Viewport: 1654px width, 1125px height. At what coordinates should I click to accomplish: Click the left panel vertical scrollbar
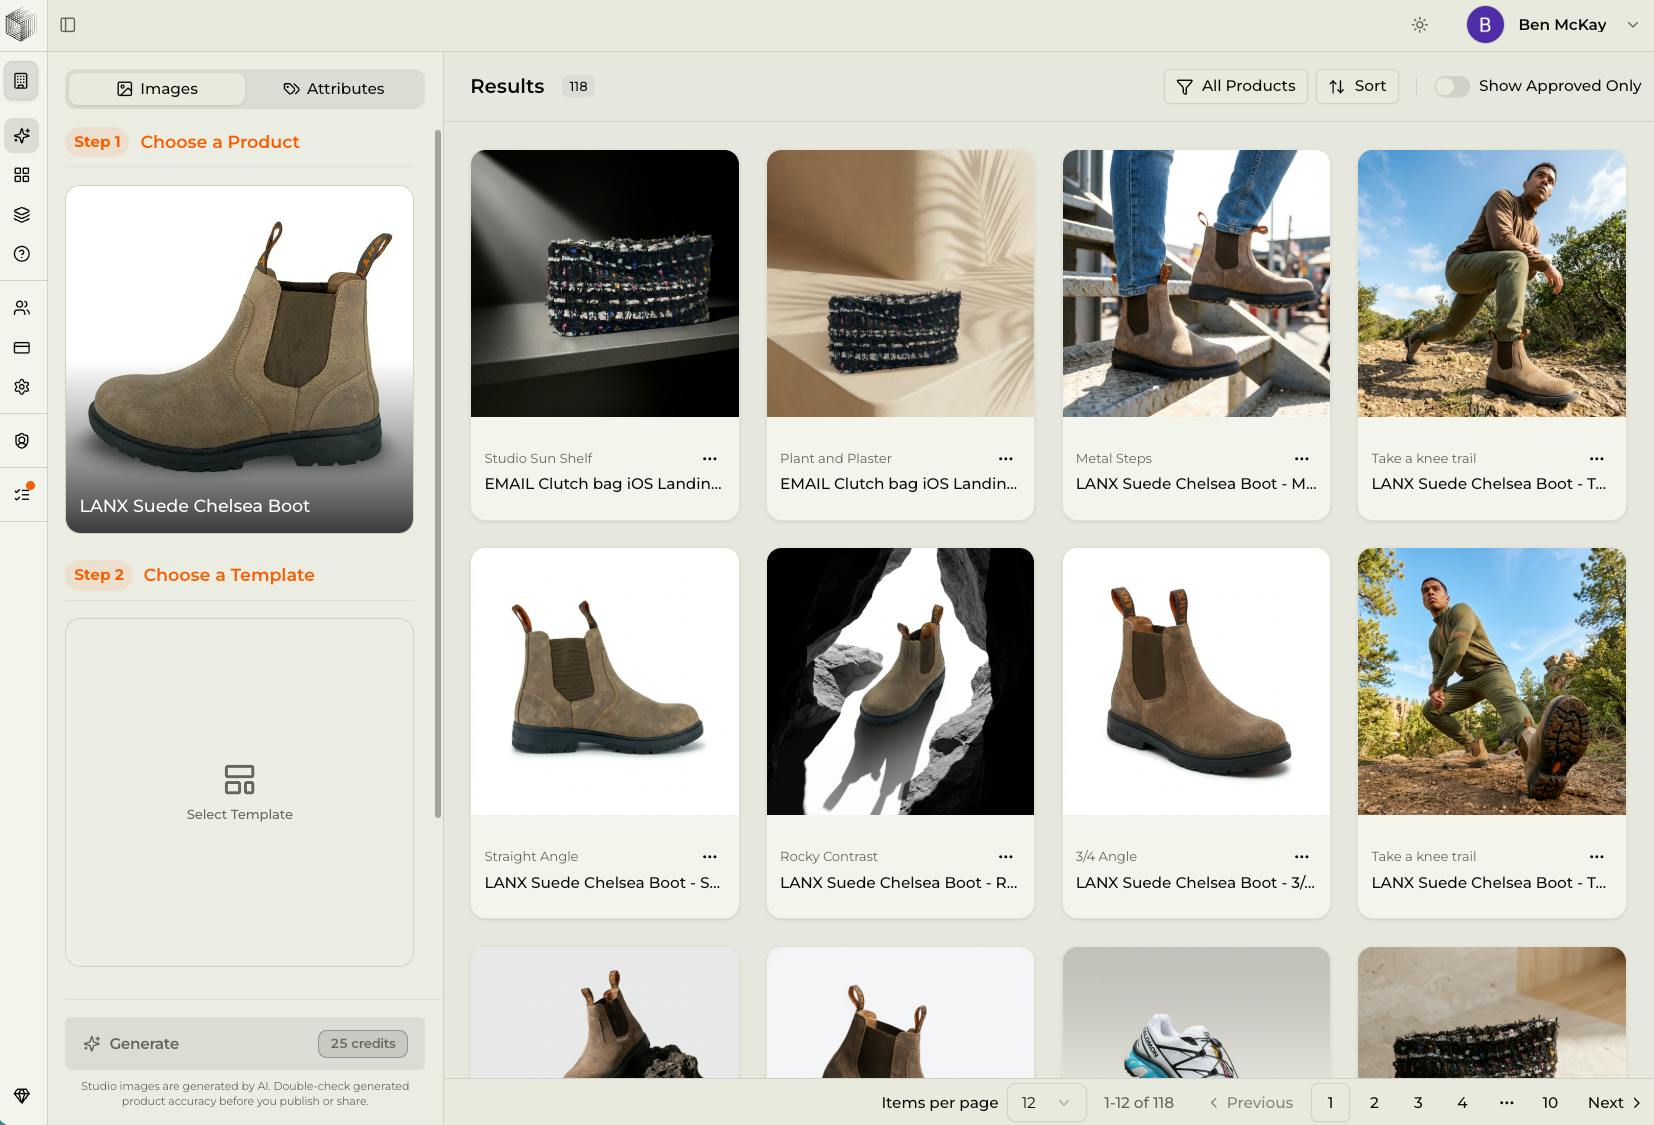(x=438, y=473)
